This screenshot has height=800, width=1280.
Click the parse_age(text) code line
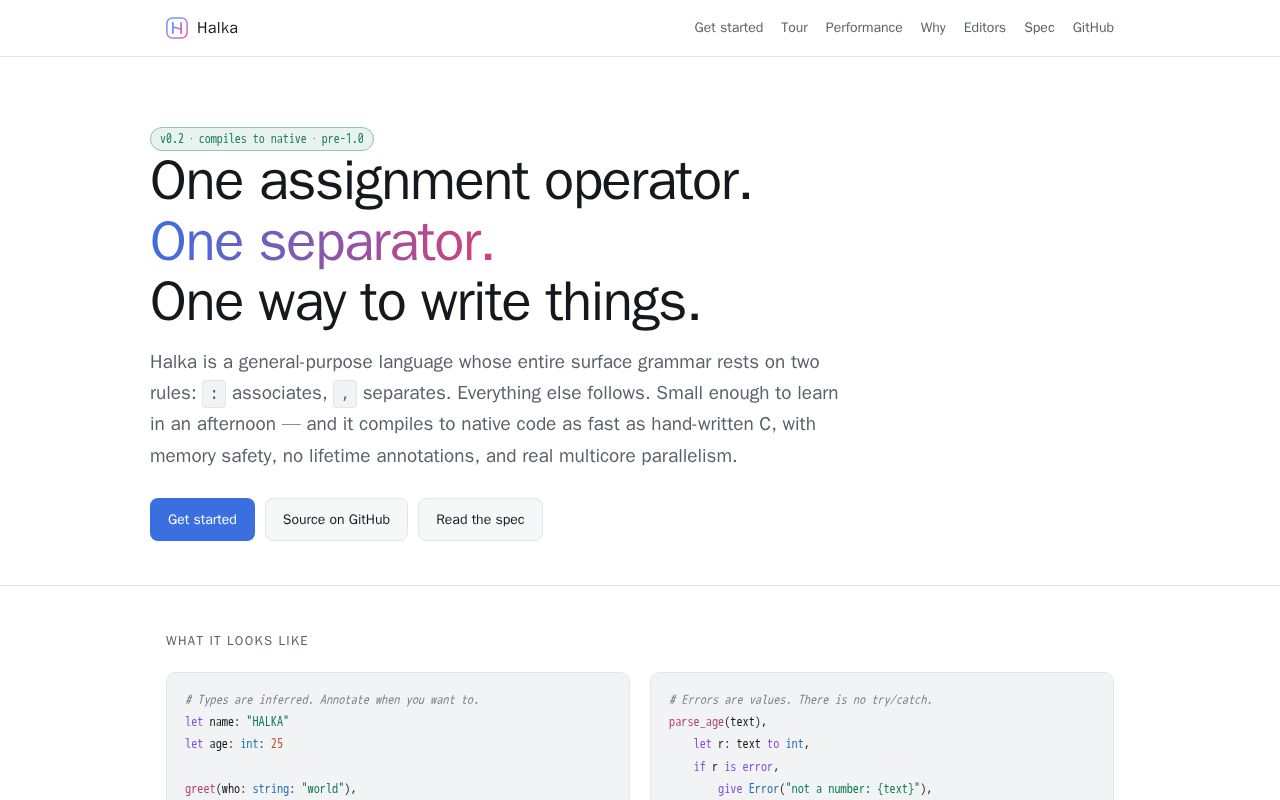click(718, 722)
